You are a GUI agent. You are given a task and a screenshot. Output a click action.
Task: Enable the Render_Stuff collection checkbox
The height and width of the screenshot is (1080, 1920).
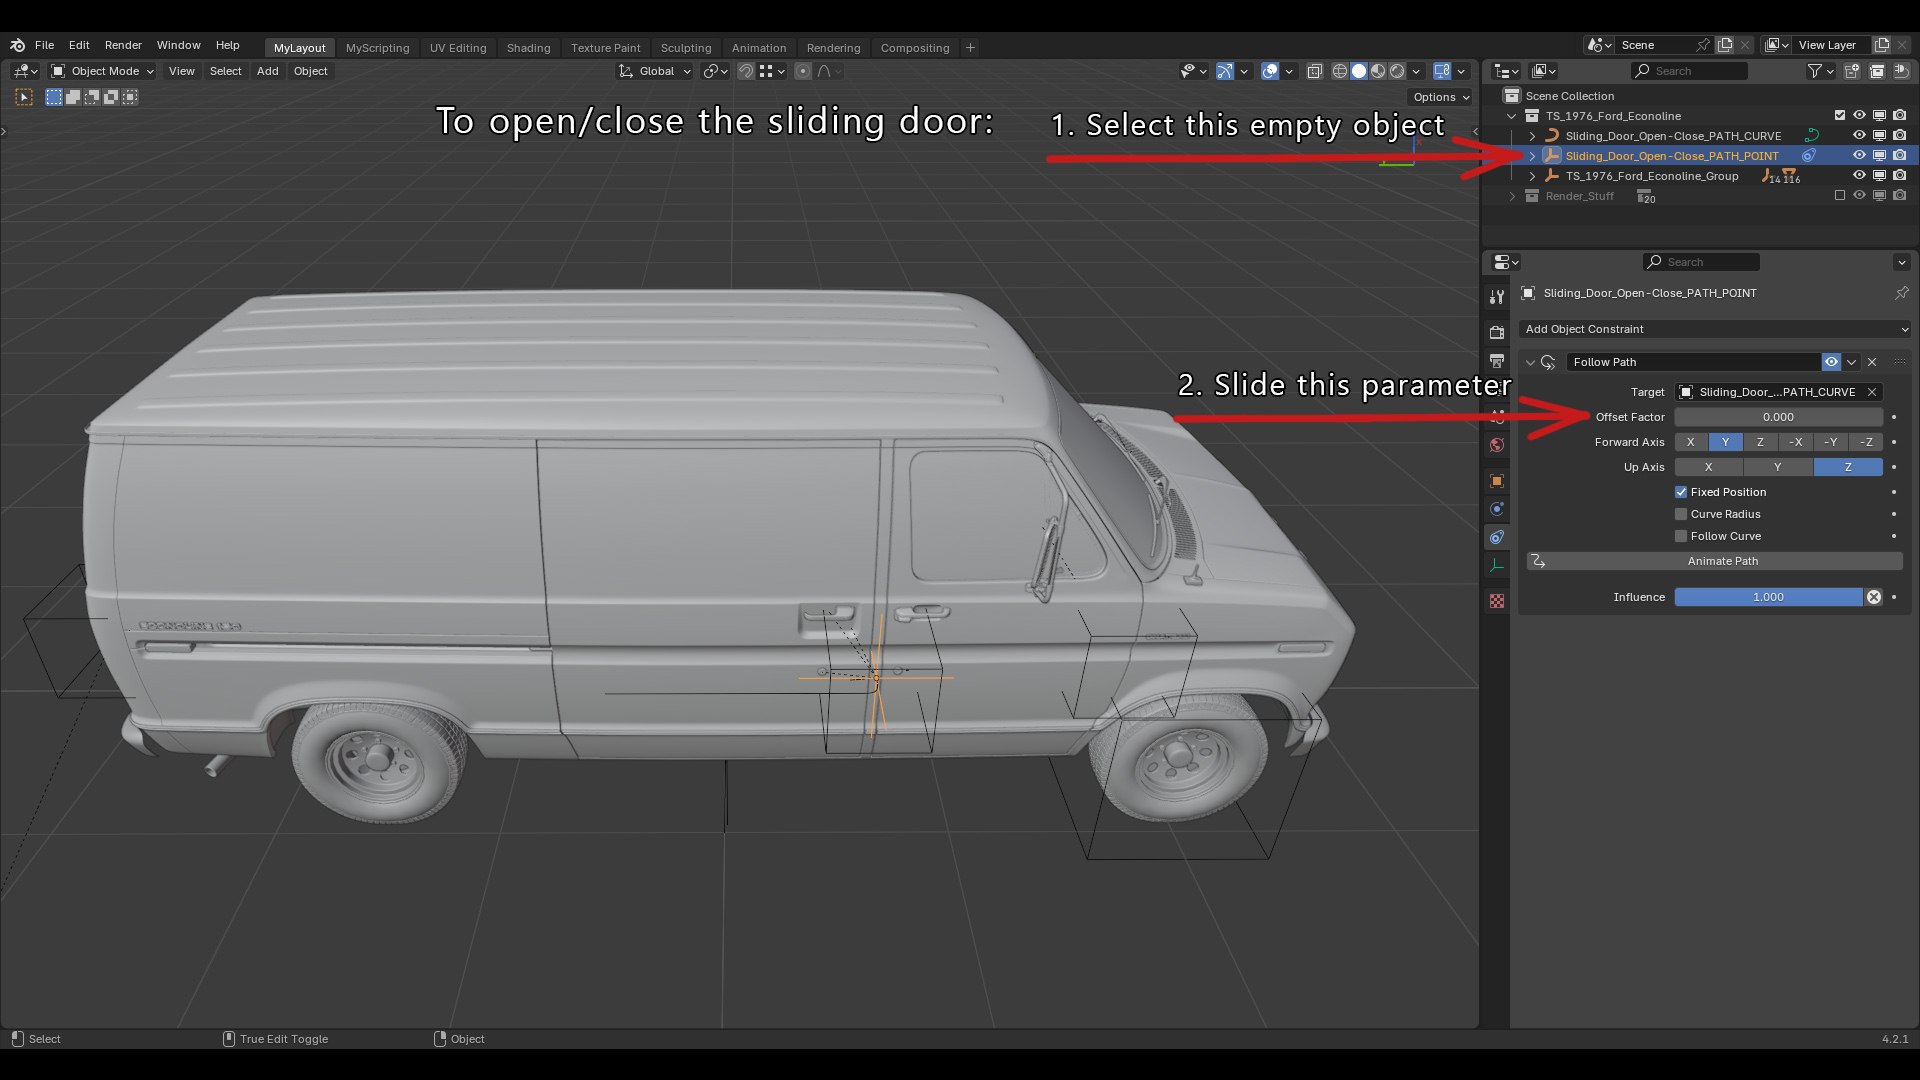(1840, 196)
